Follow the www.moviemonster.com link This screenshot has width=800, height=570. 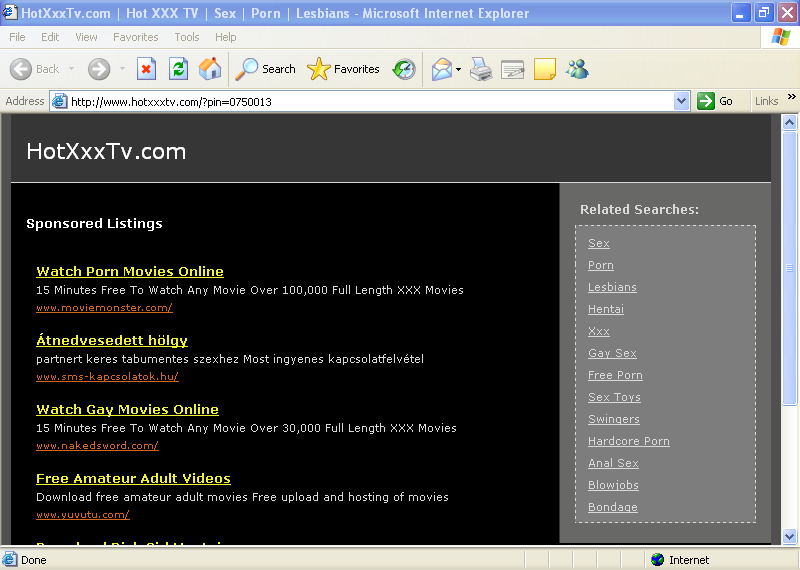coord(104,308)
